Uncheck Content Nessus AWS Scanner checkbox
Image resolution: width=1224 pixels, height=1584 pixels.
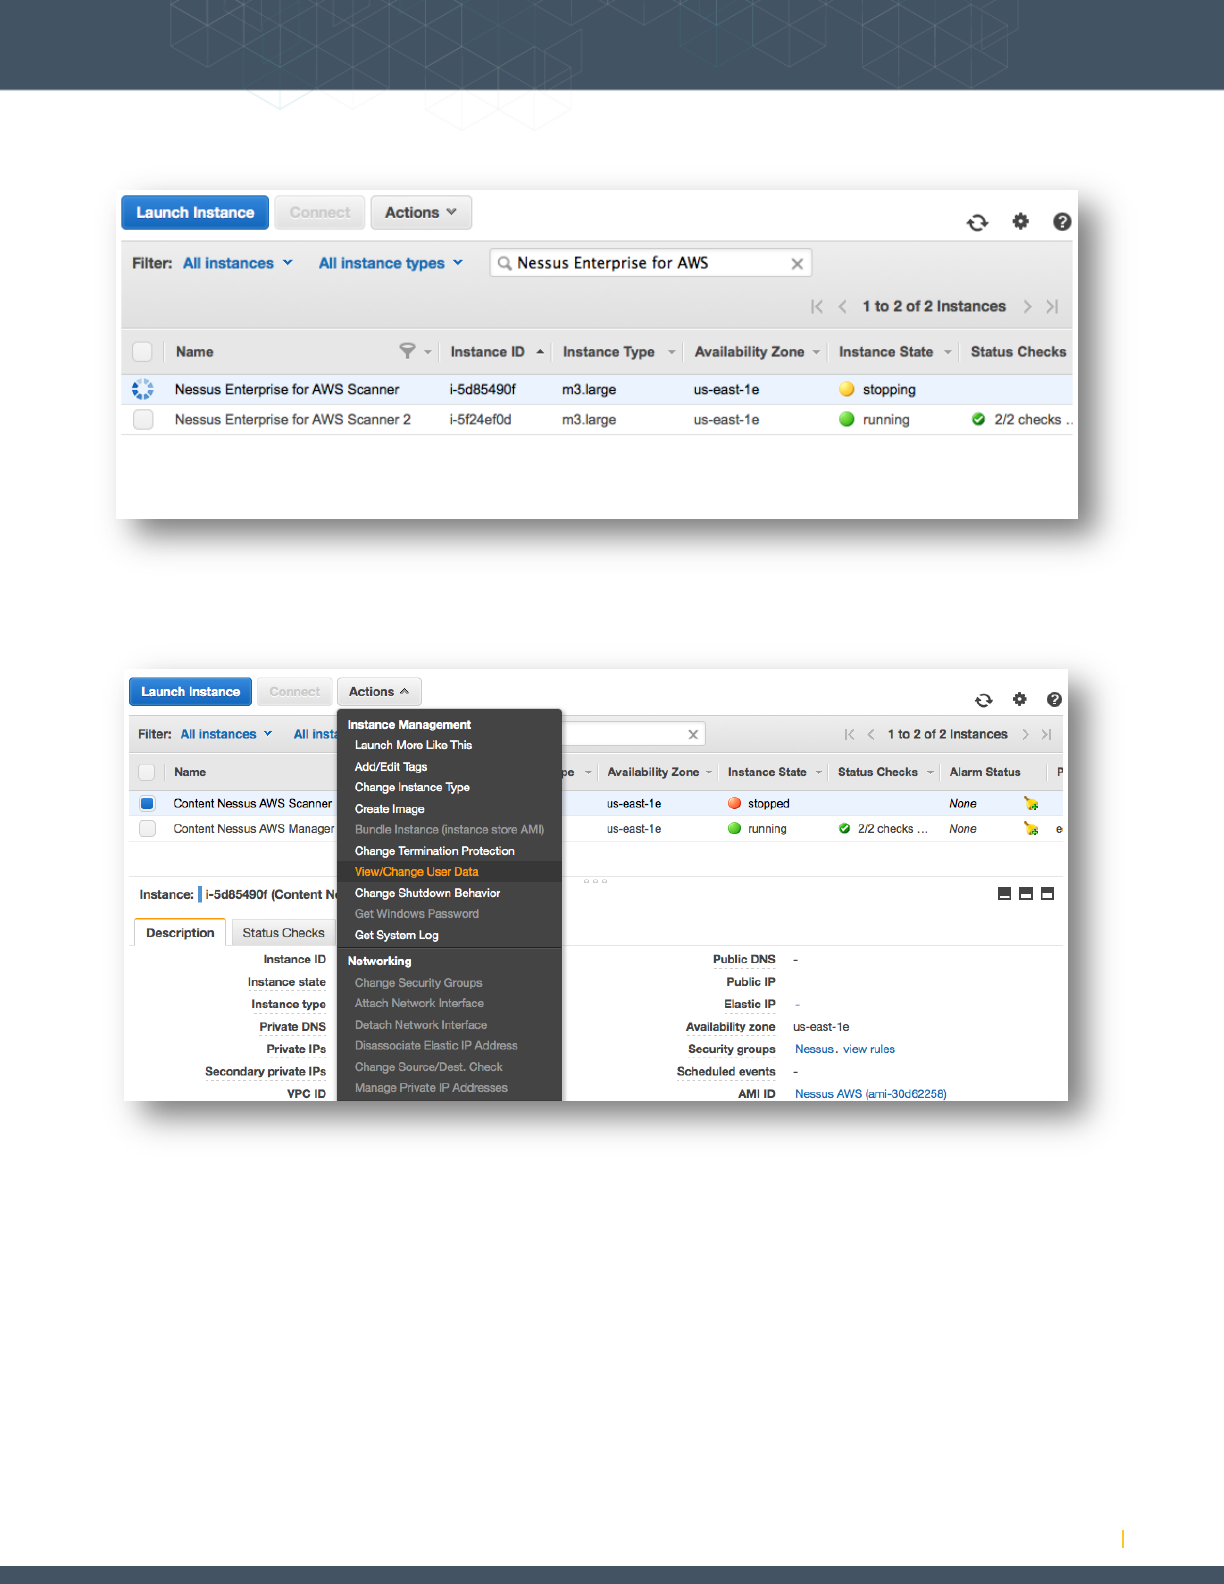pyautogui.click(x=147, y=803)
